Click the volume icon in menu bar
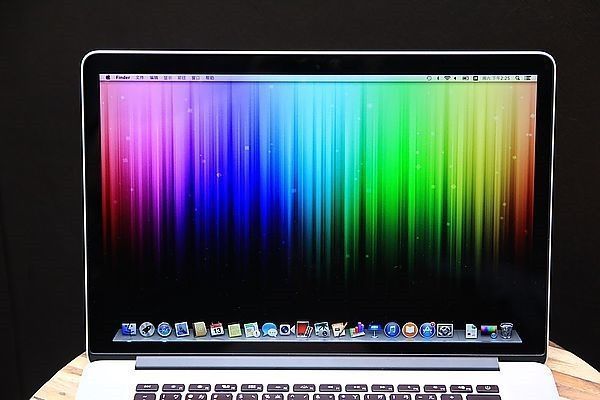600x400 pixels. coord(455,78)
